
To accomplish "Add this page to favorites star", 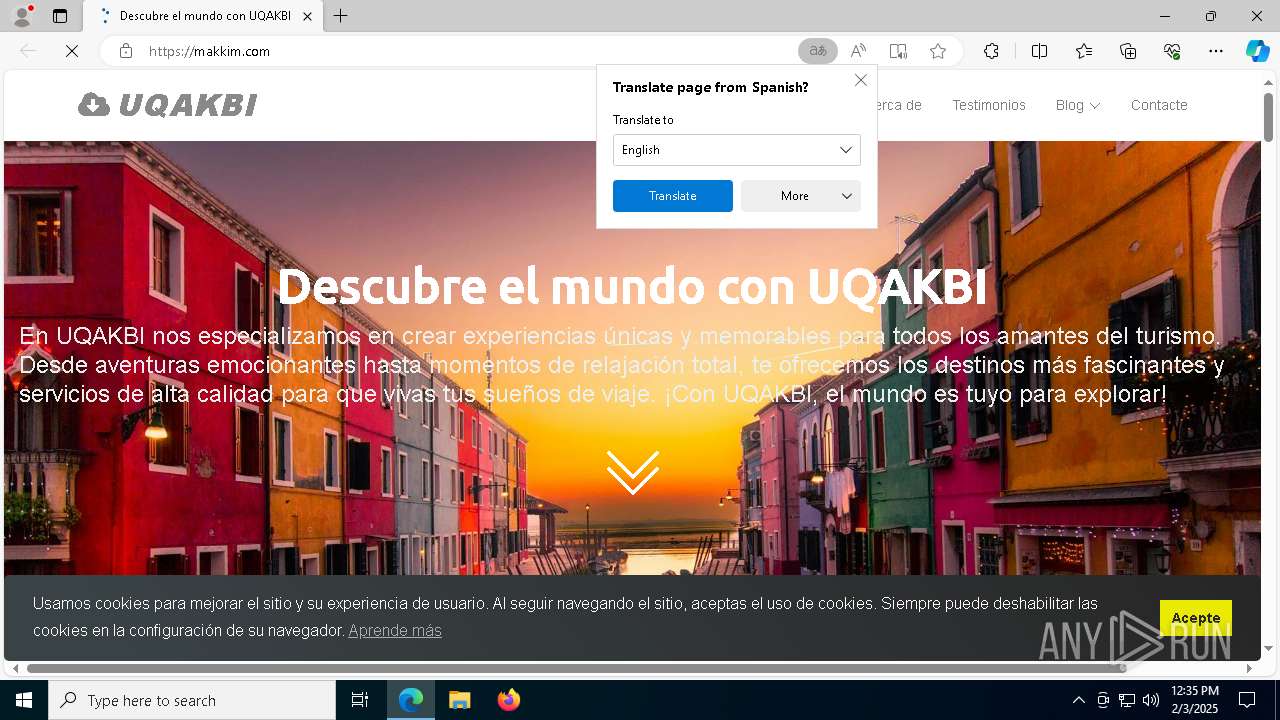I will click(938, 51).
